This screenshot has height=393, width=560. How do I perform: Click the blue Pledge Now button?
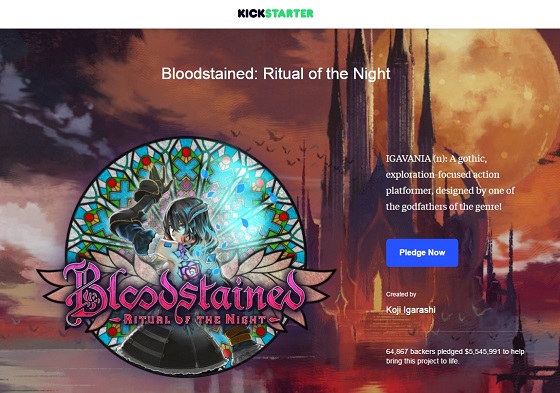tap(422, 253)
